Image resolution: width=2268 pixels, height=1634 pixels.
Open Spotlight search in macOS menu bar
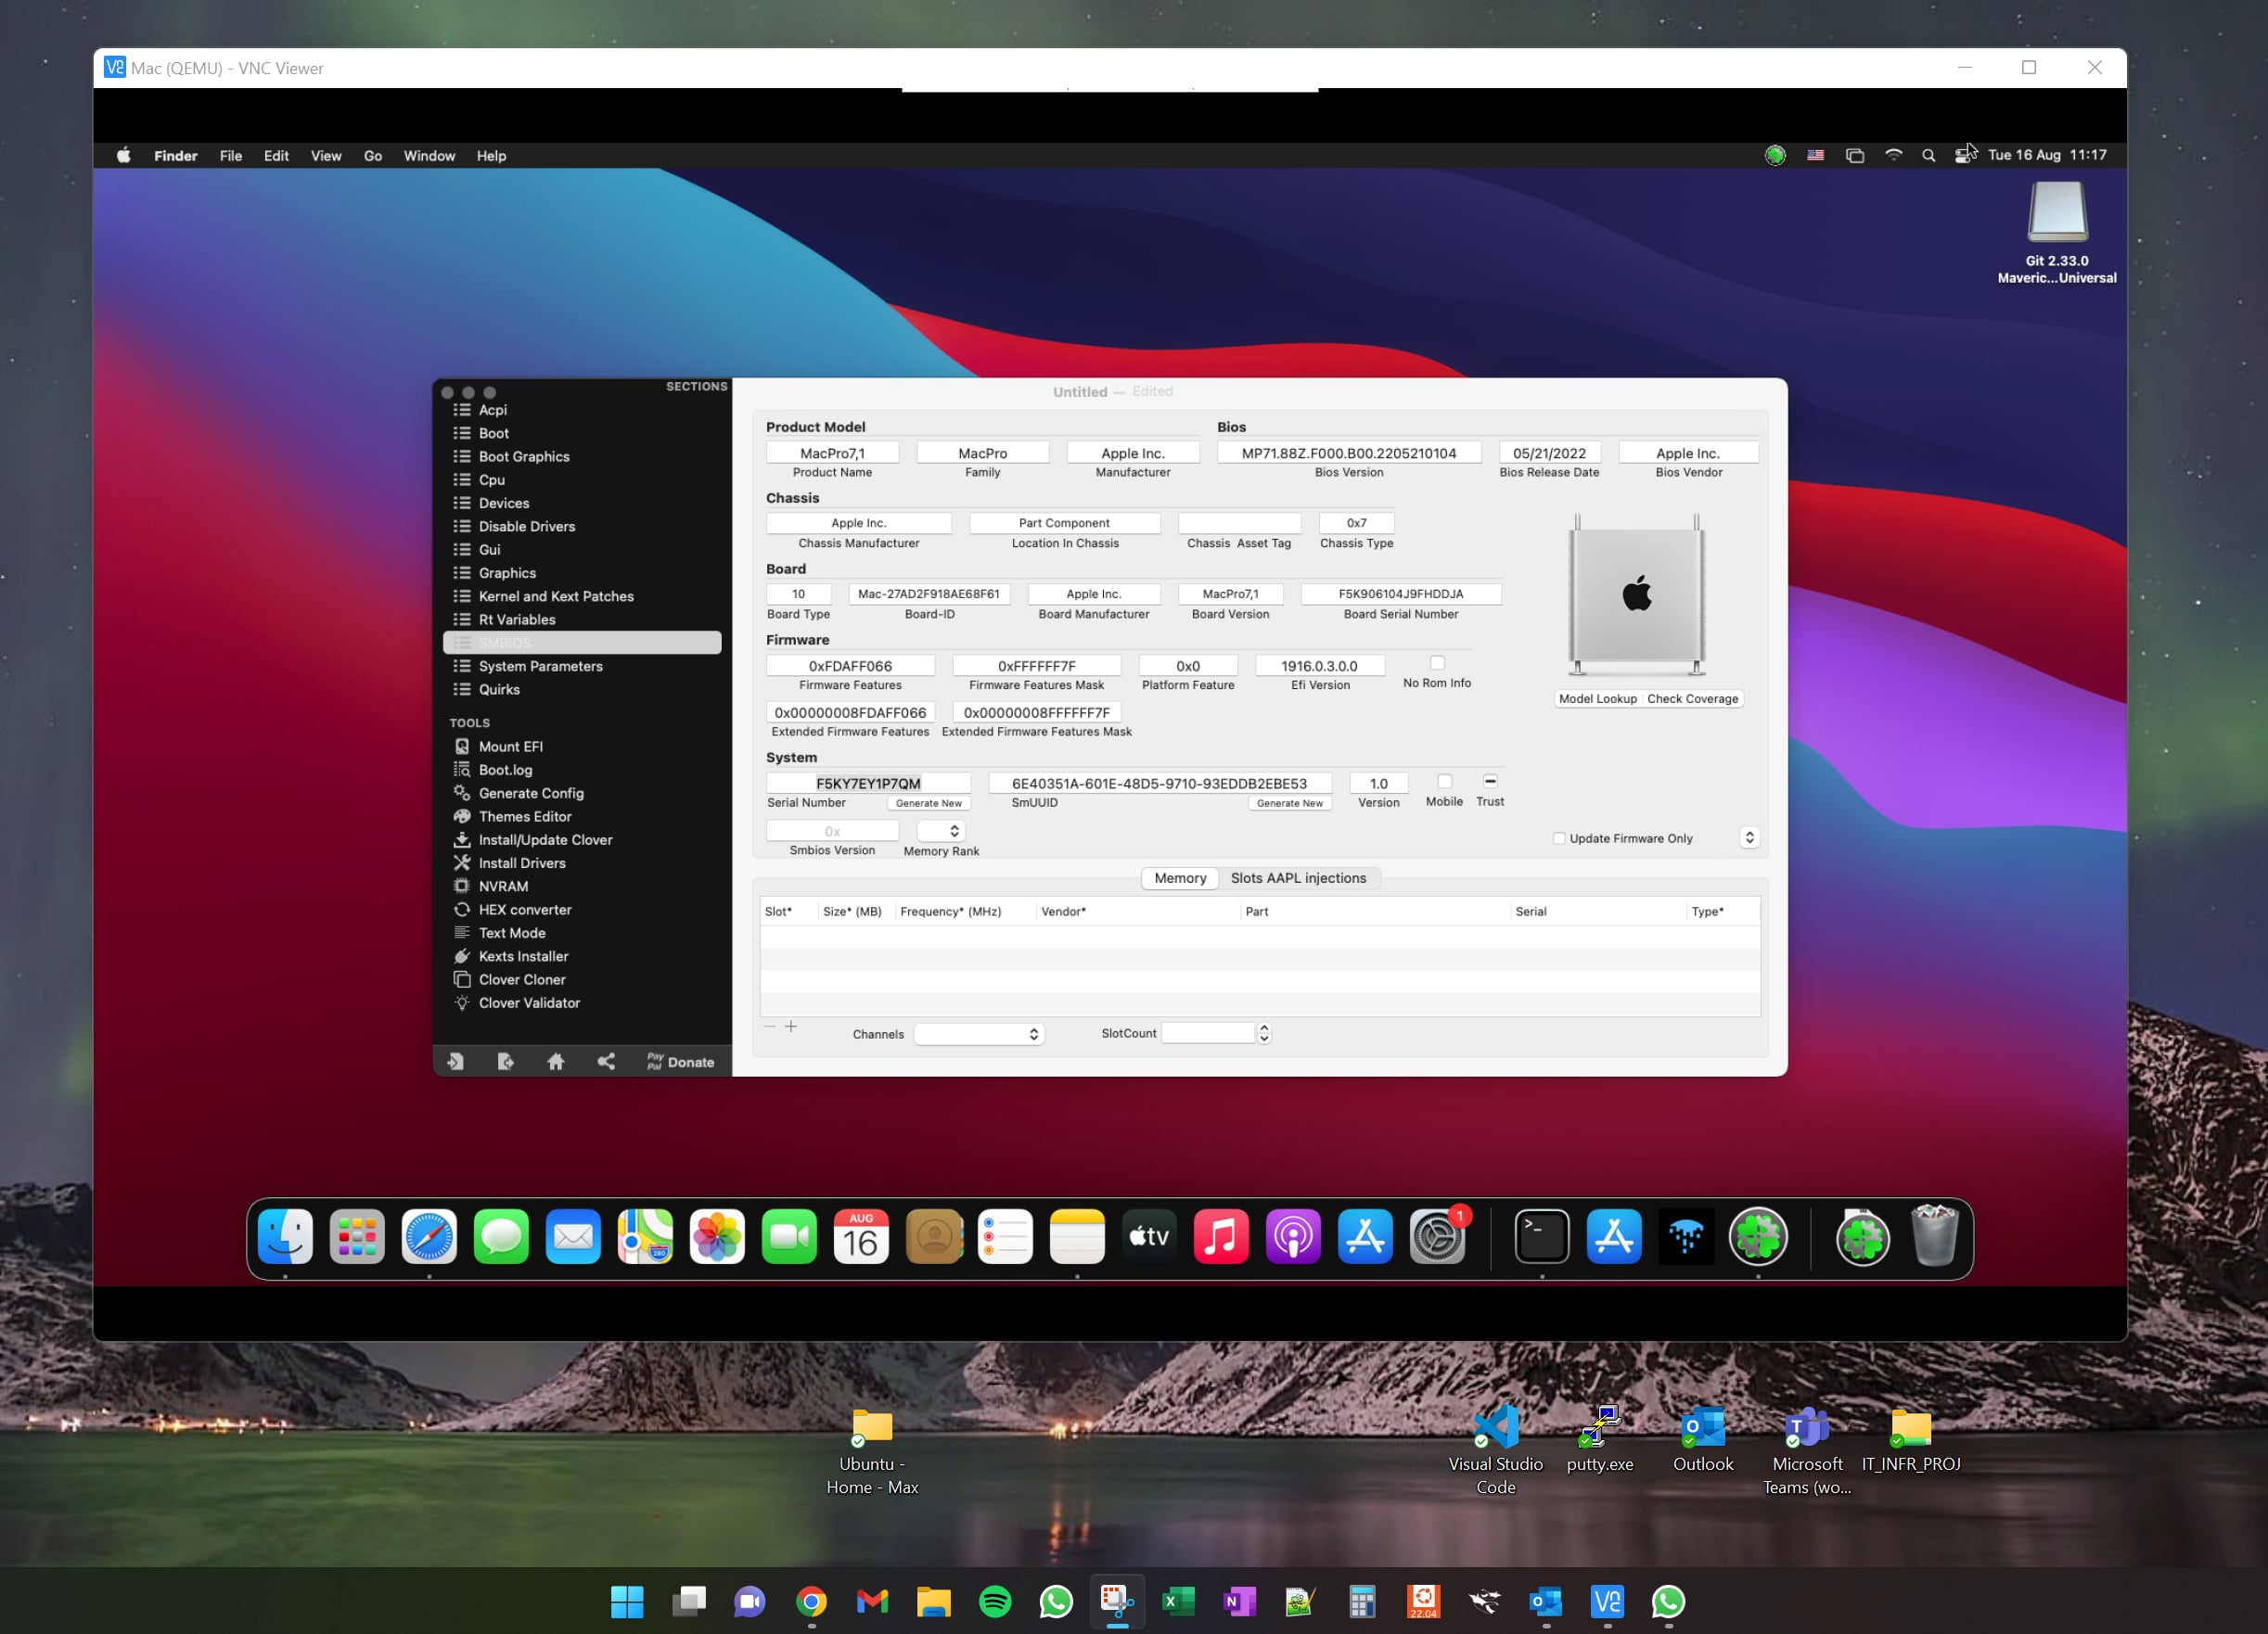[x=1928, y=155]
